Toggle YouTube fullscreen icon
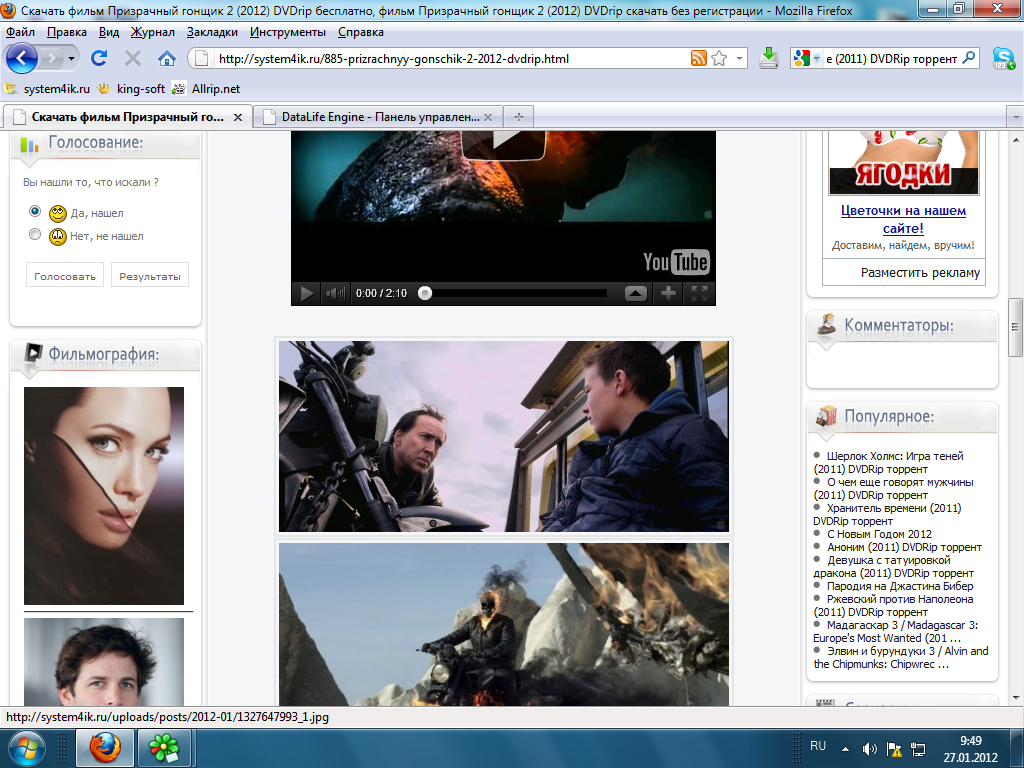Screen dimensions: 1024x768 pos(699,293)
